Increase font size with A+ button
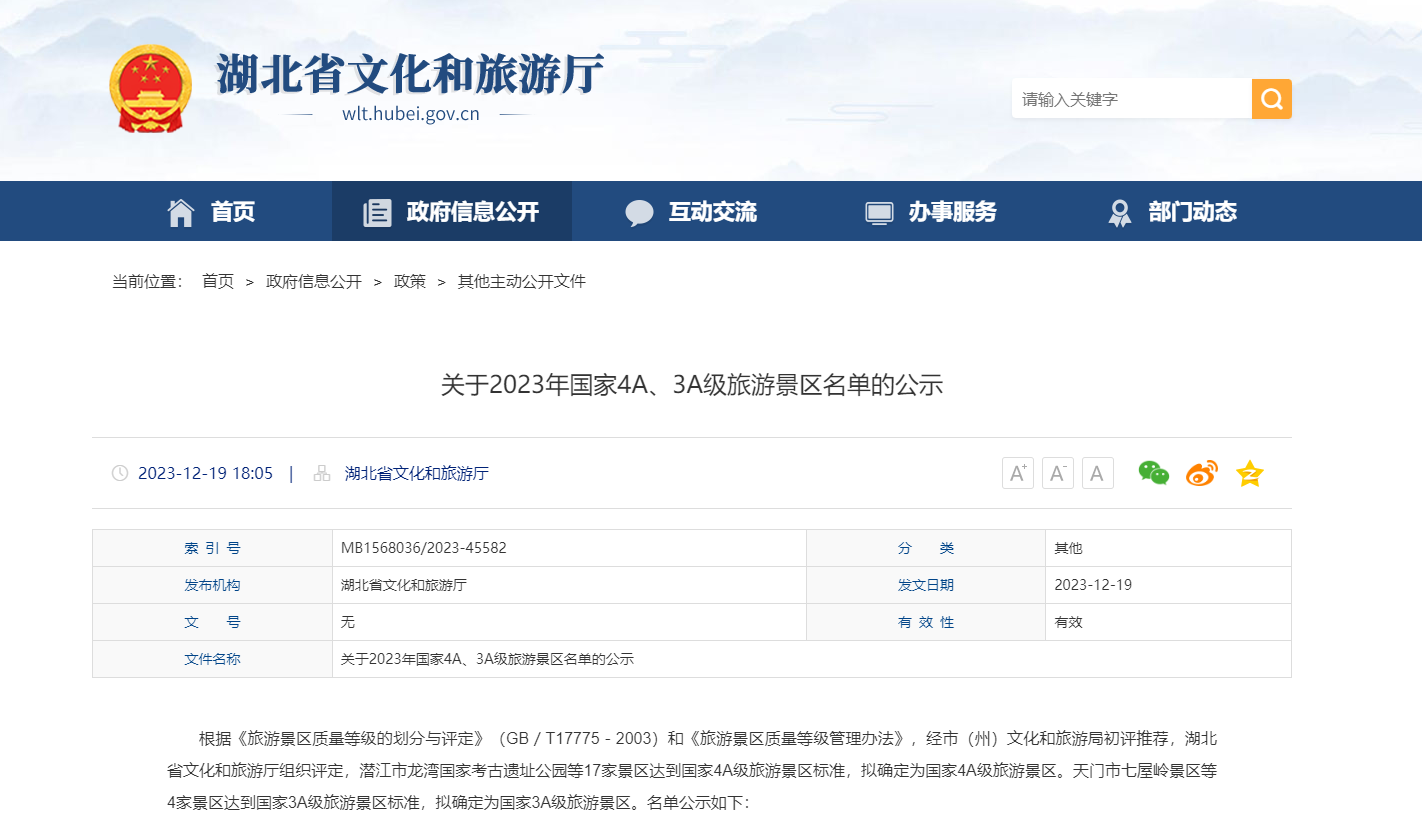The image size is (1422, 822). pos(1017,473)
